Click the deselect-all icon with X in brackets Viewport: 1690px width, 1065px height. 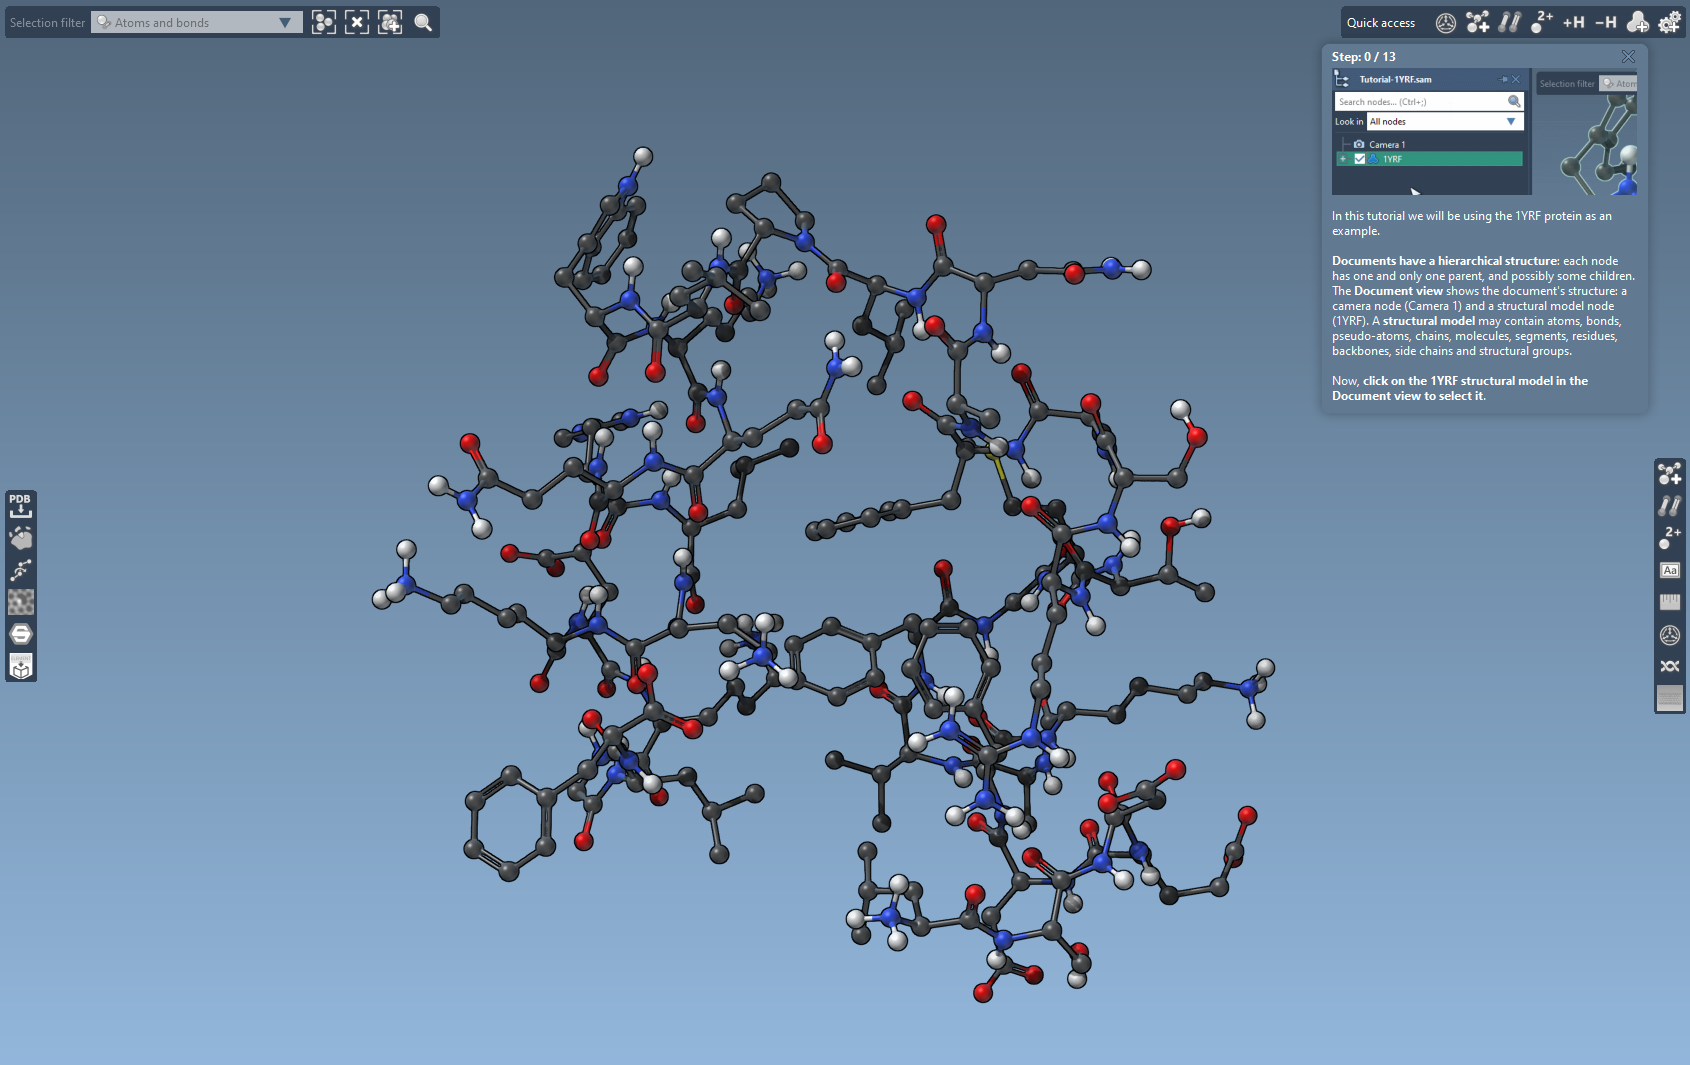point(357,22)
